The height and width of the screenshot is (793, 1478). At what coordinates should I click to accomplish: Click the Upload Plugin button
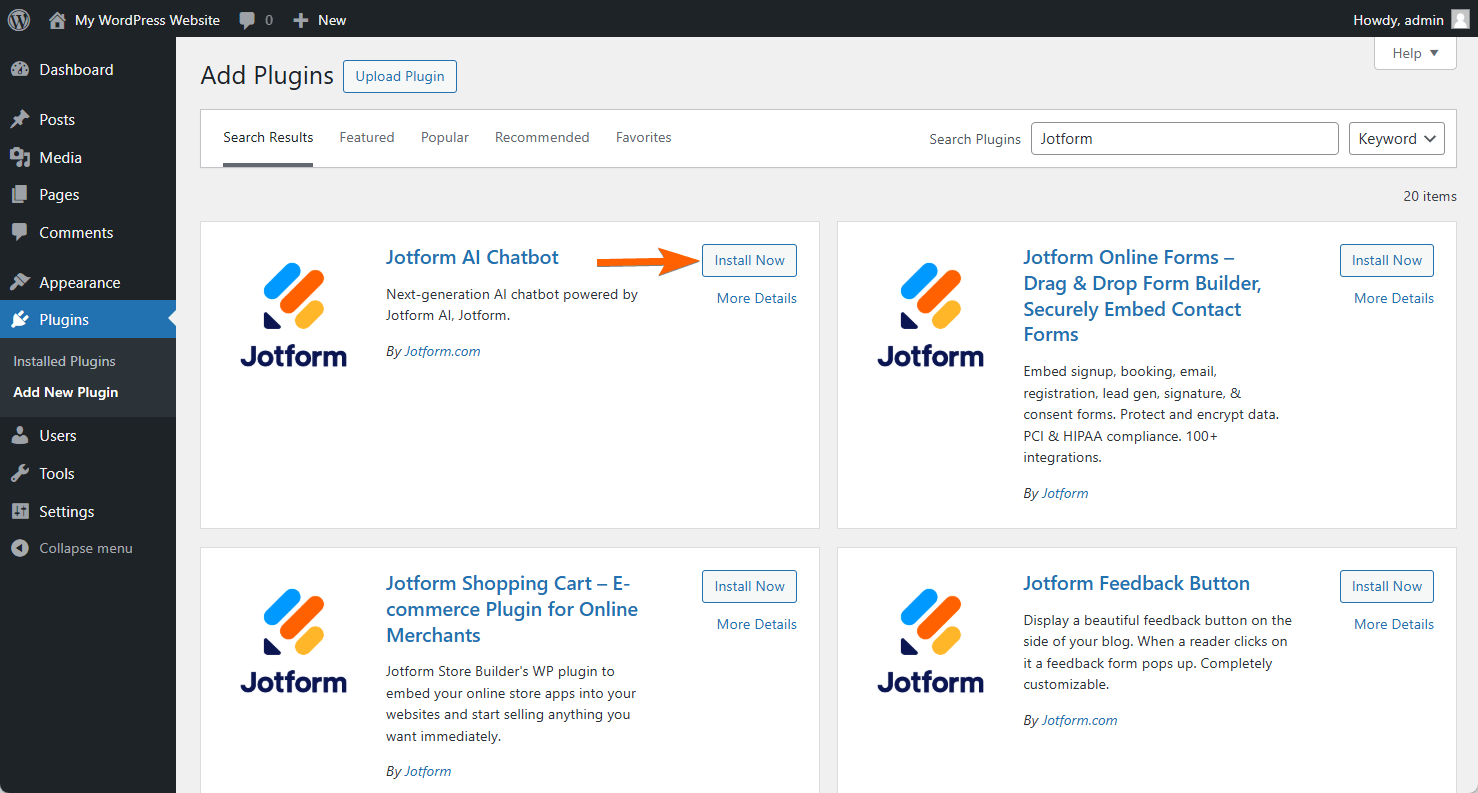coord(400,77)
